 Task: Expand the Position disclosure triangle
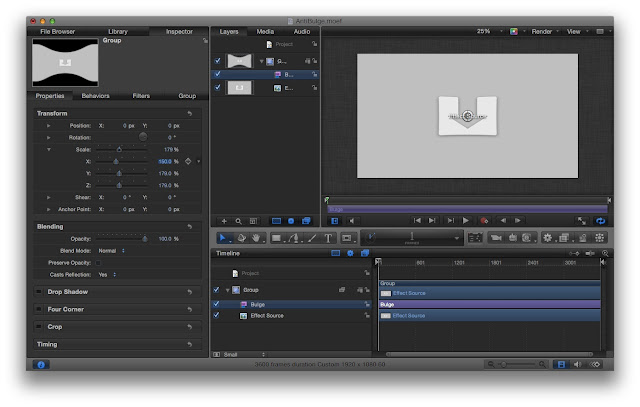[49, 126]
